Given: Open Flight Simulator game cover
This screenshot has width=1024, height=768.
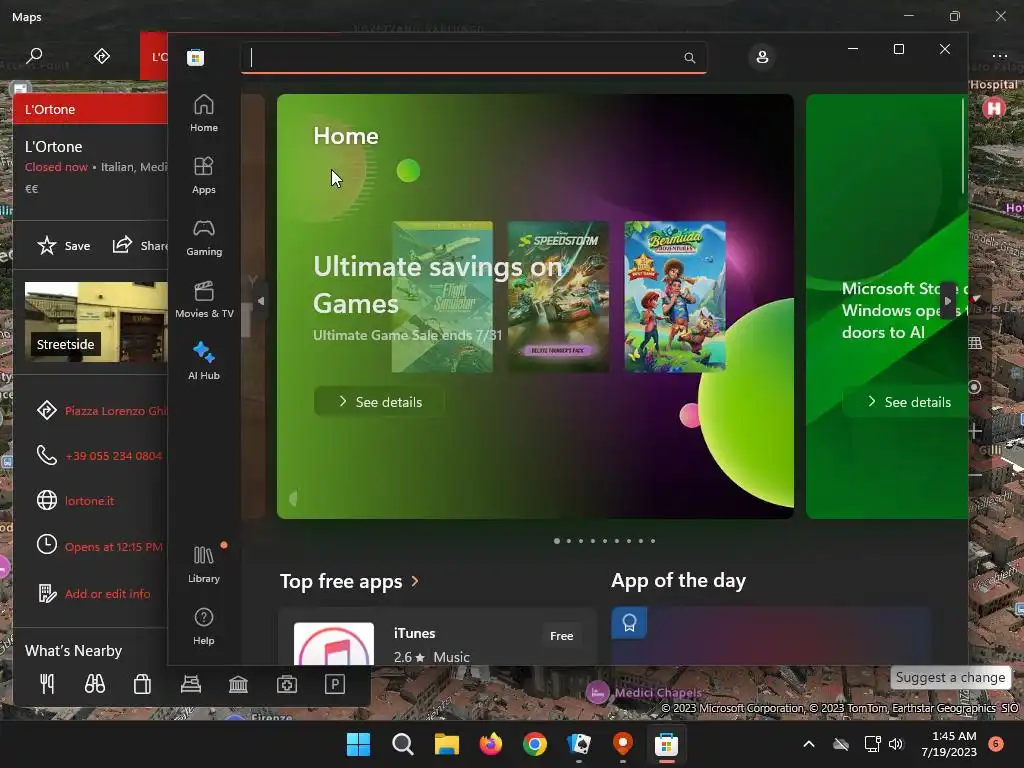Looking at the screenshot, I should pos(442,296).
